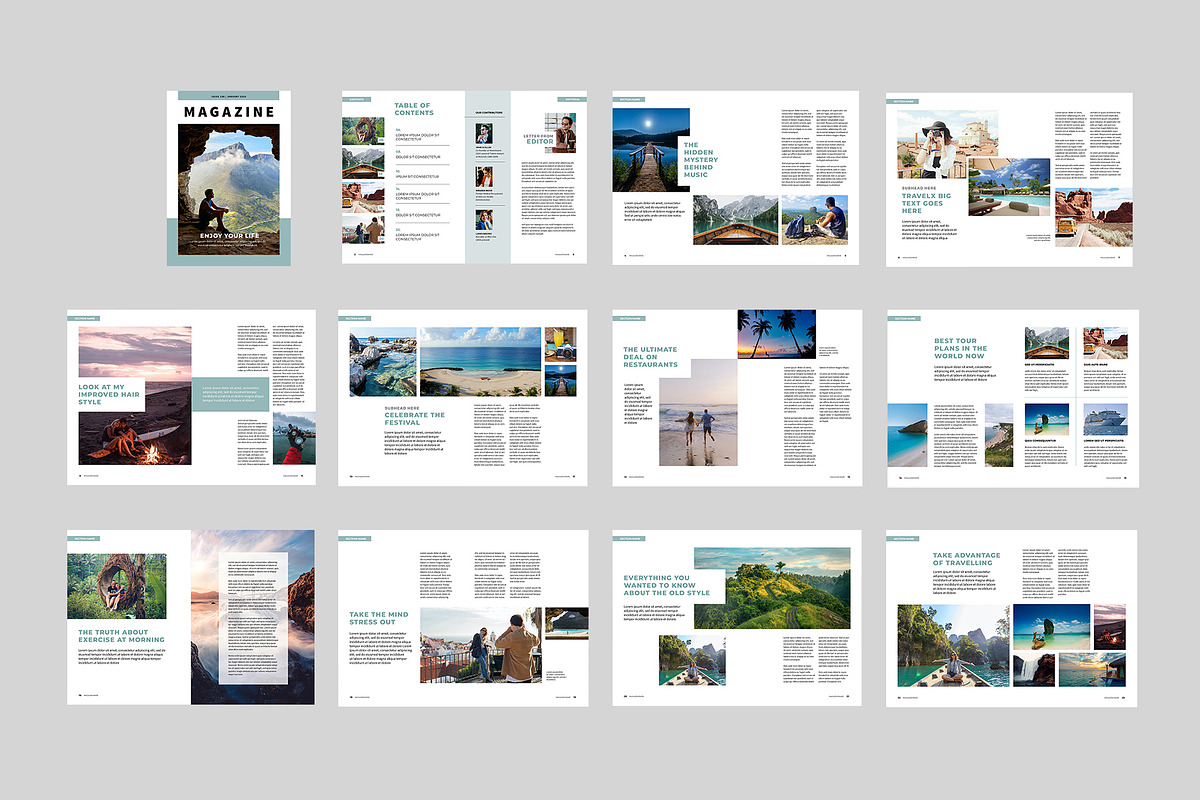The width and height of the screenshot is (1200, 800).
Task: Click the TABLE OF CONTENTS heading
Action: point(412,109)
